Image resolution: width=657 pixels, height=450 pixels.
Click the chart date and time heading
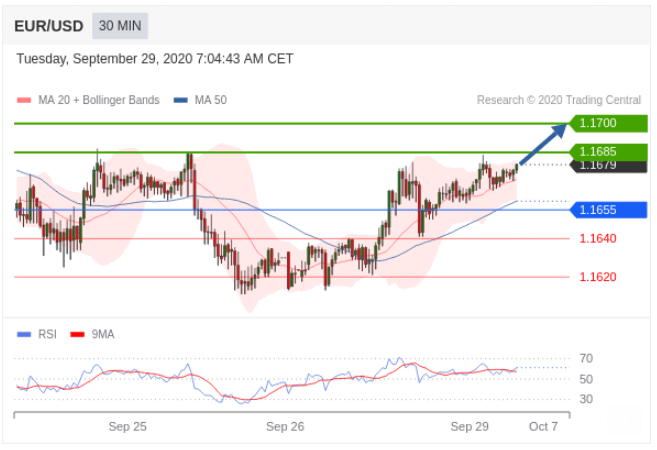click(x=155, y=59)
